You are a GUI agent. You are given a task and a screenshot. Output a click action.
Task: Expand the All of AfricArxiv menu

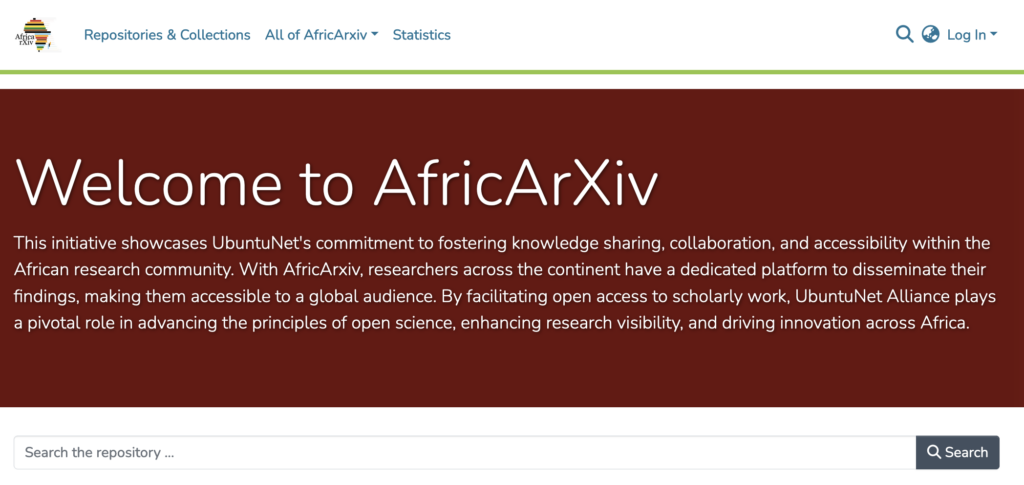tap(321, 35)
